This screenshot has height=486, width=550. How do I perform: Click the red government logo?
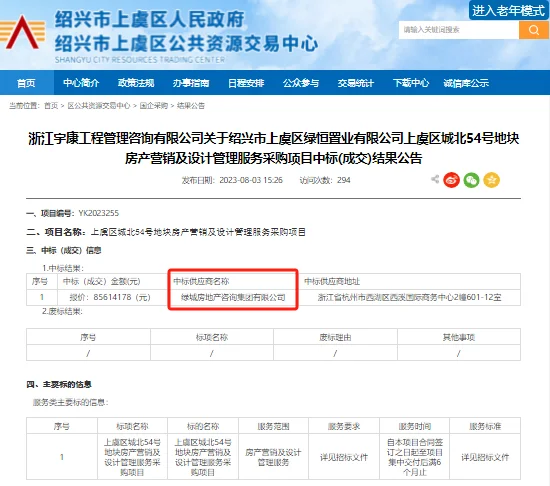tap(23, 32)
